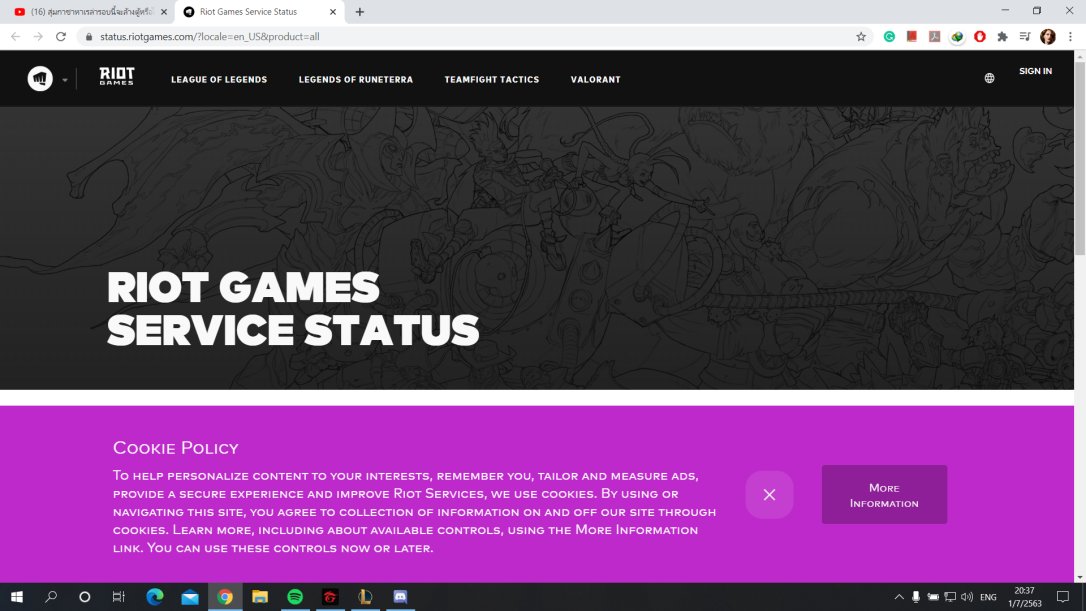Open Spotify from the taskbar
Screen dimensions: 1086x611
295,596
